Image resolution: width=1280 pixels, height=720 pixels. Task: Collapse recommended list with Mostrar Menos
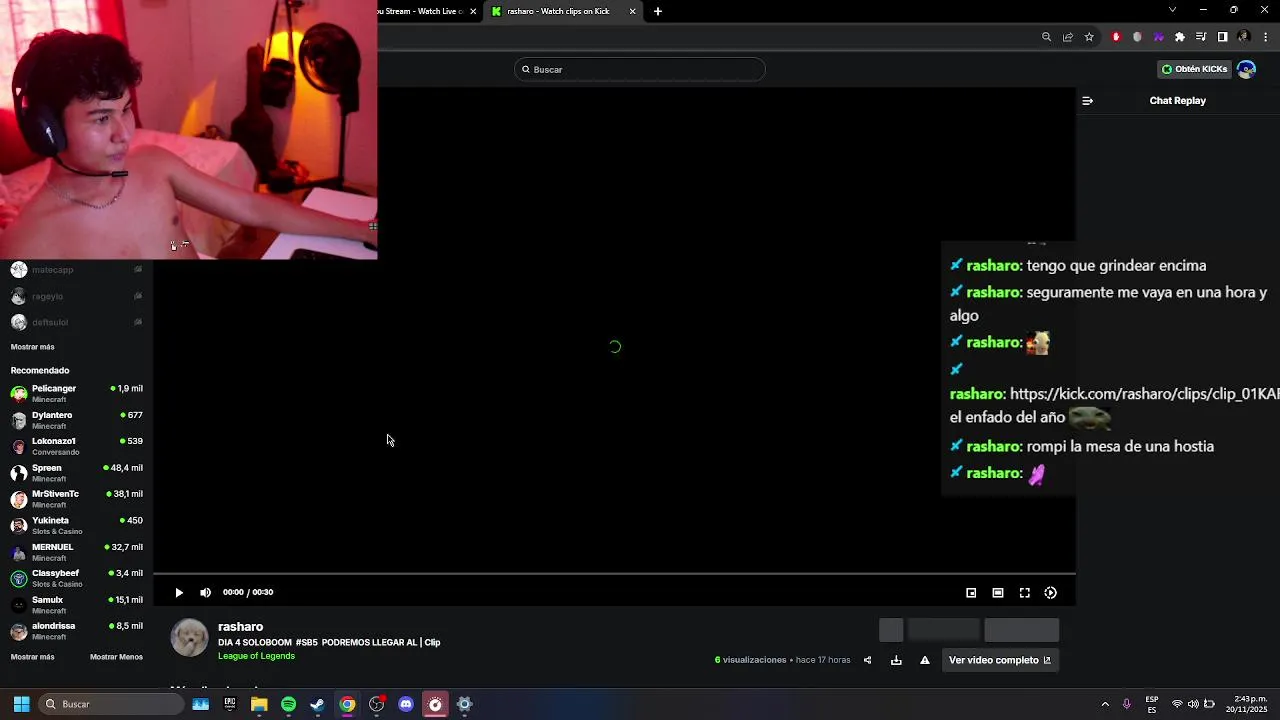pyautogui.click(x=116, y=657)
